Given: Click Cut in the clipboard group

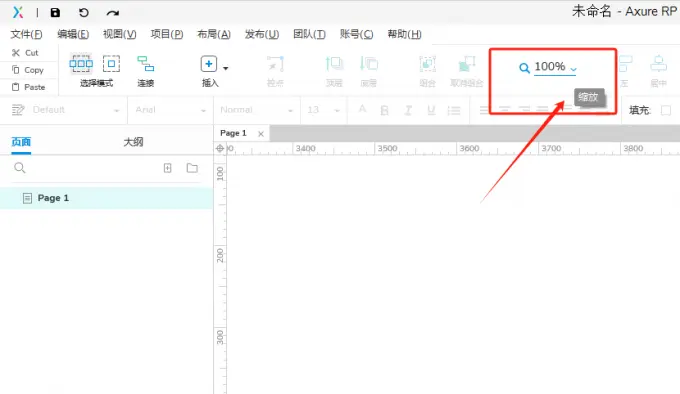Looking at the screenshot, I should pyautogui.click(x=25, y=53).
